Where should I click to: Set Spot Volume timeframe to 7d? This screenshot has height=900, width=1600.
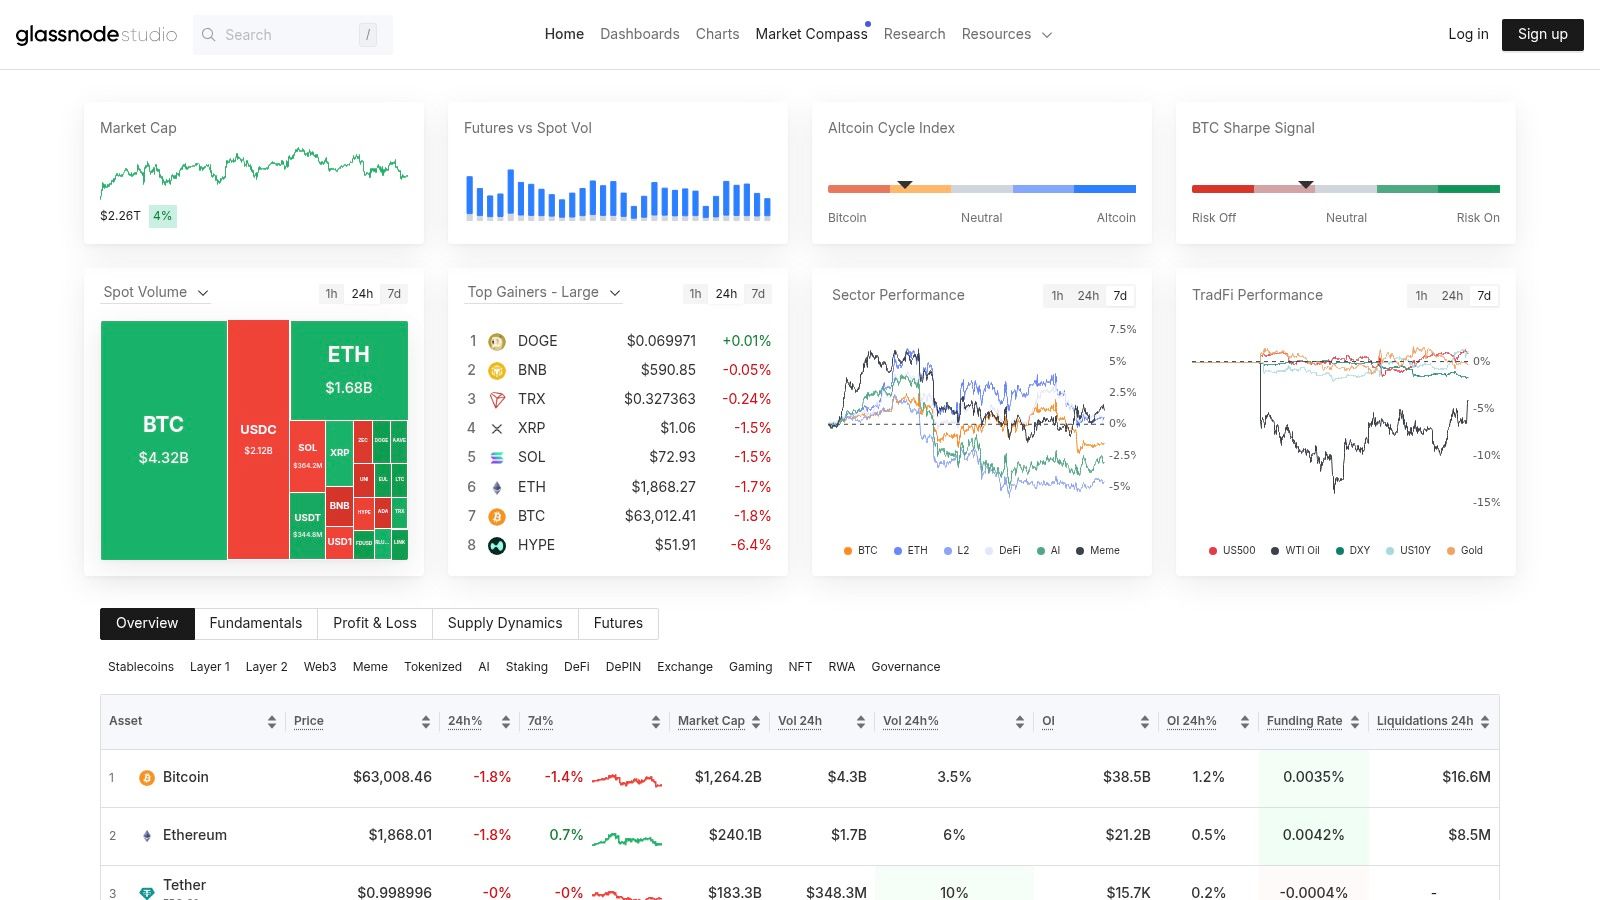tap(394, 294)
